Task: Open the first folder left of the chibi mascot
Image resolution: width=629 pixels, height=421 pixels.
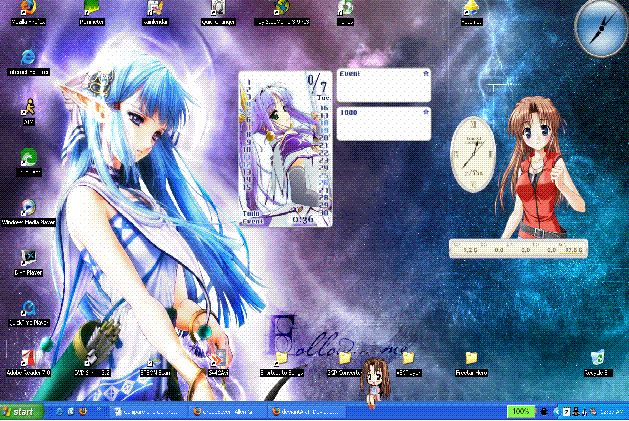Action: tap(282, 362)
